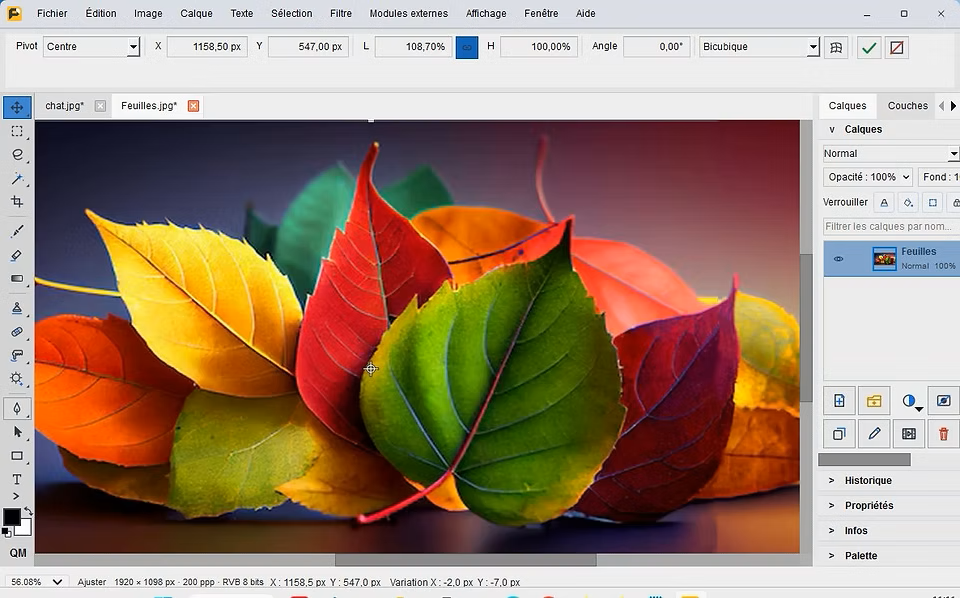Expand the Historique panel

[x=868, y=480]
